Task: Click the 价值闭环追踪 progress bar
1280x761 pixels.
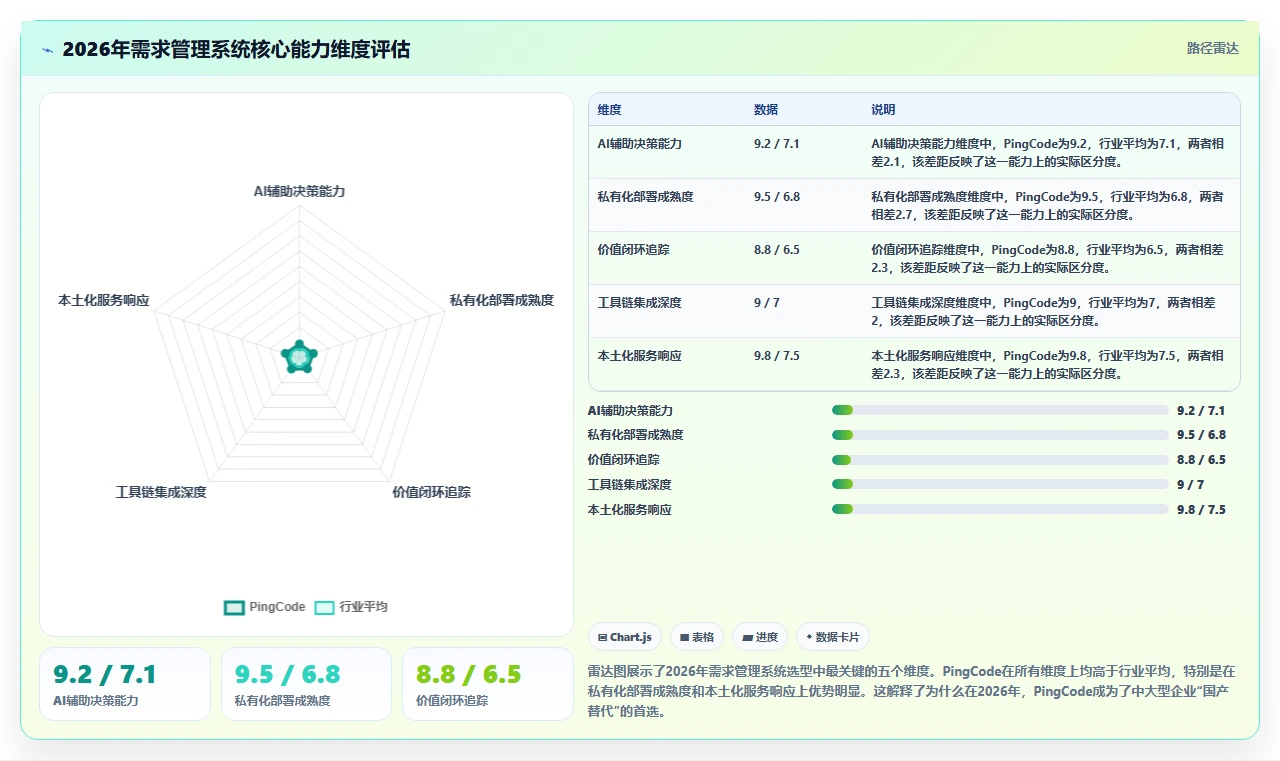Action: [x=1000, y=460]
